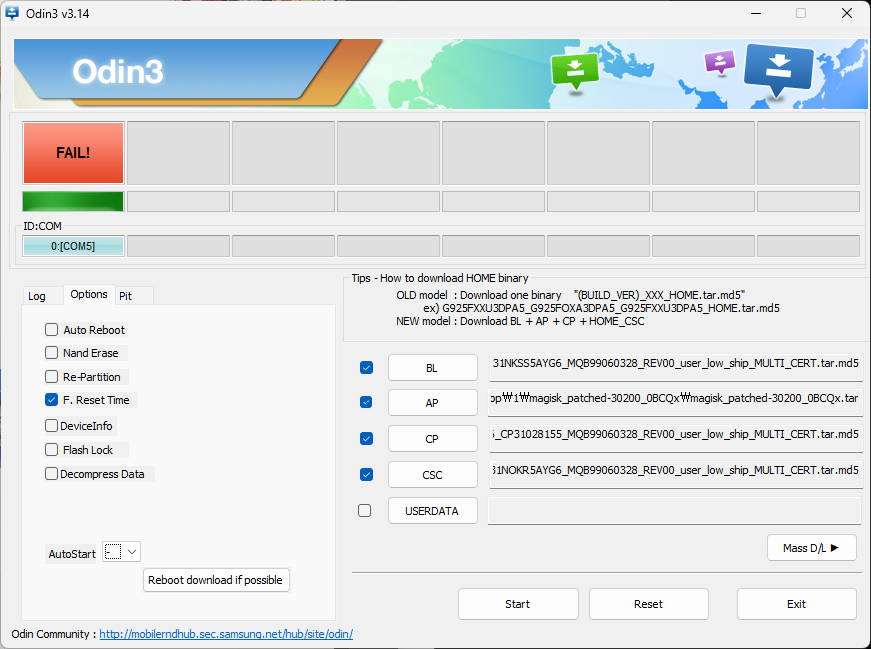Image resolution: width=871 pixels, height=649 pixels.
Task: Click the BL file path field
Action: (675, 367)
